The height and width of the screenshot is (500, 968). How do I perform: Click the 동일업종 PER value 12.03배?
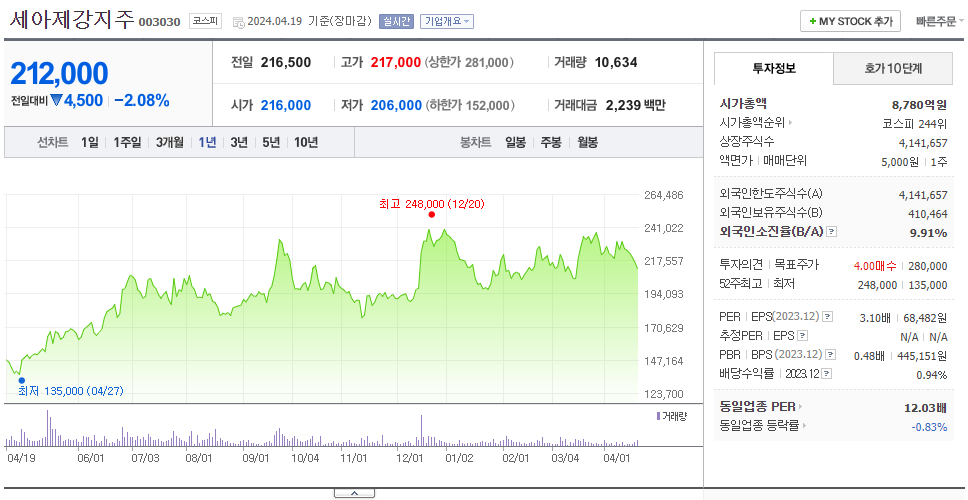(x=925, y=407)
